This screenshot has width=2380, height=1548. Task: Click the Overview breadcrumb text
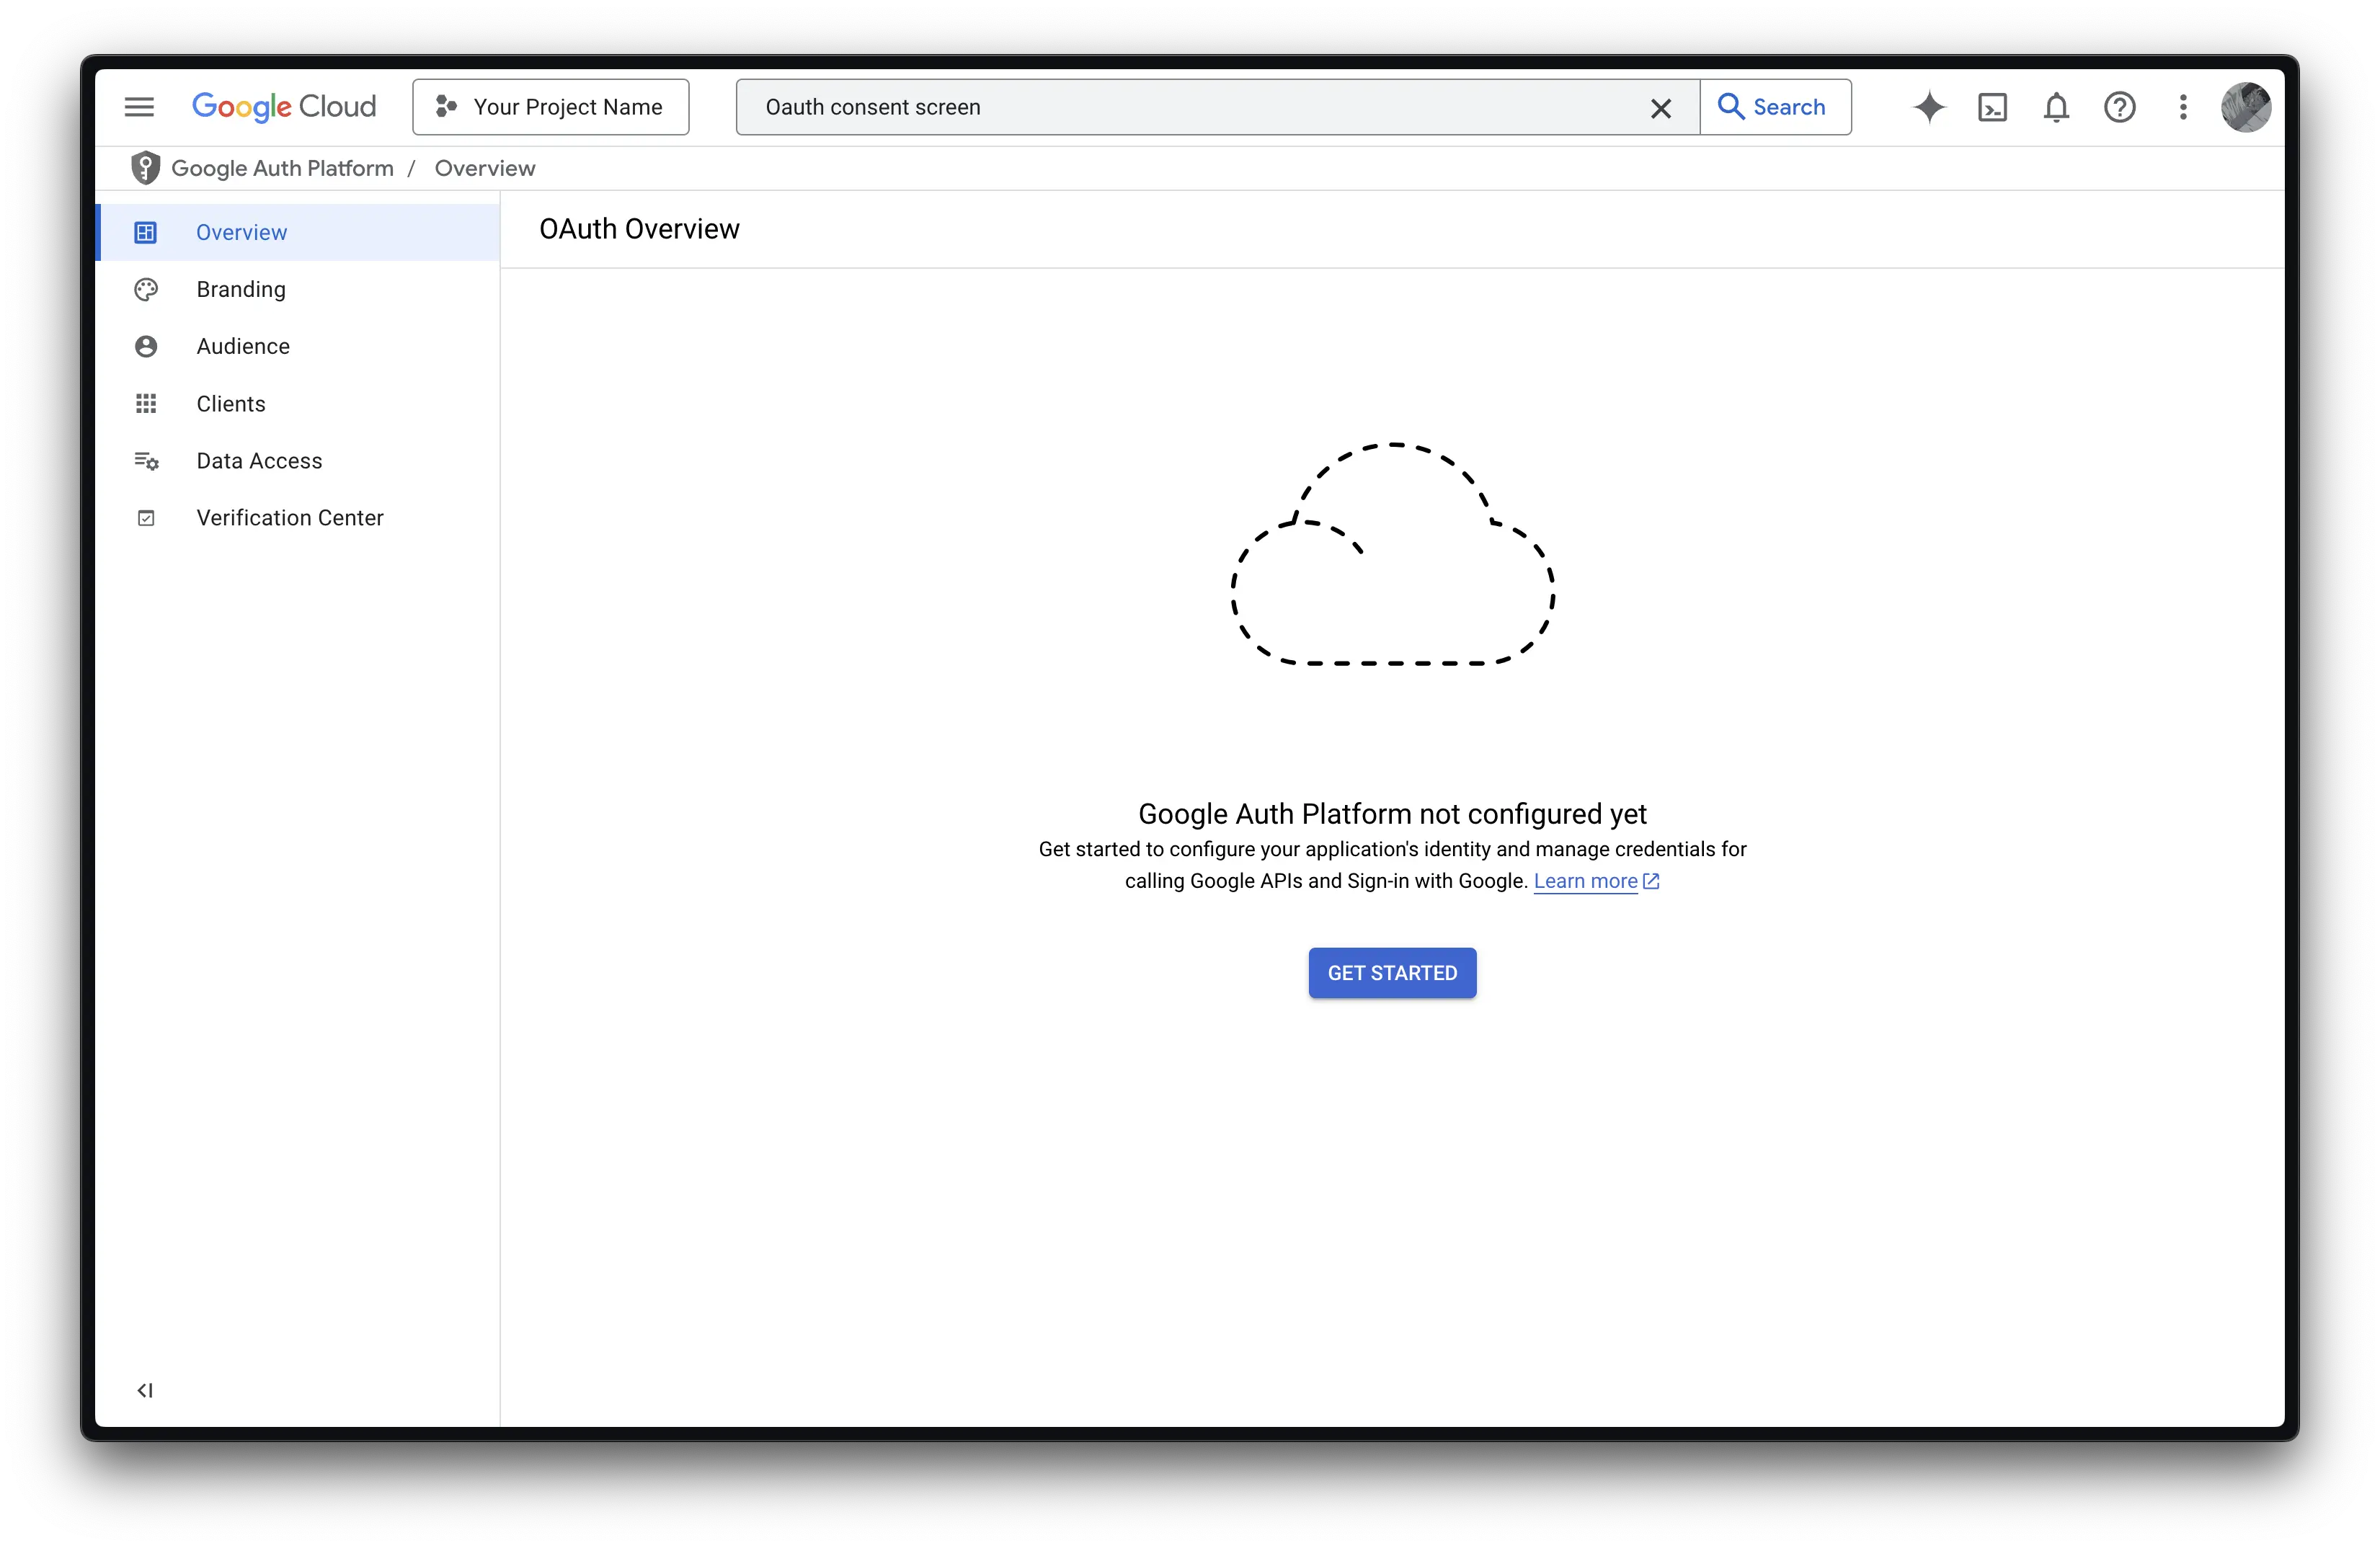pyautogui.click(x=485, y=168)
